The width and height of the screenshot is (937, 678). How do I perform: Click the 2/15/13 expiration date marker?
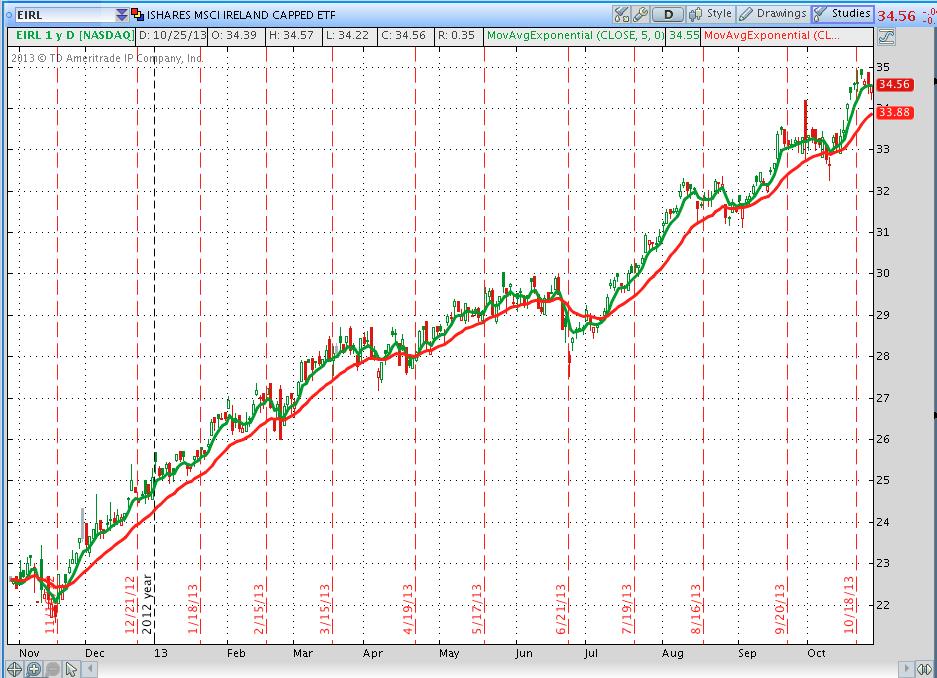[259, 609]
